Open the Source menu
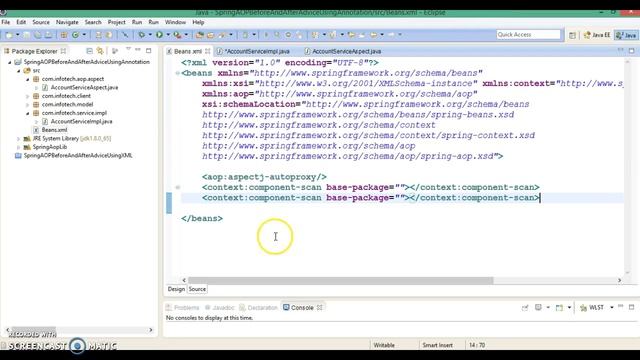The image size is (640, 360). (41, 22)
